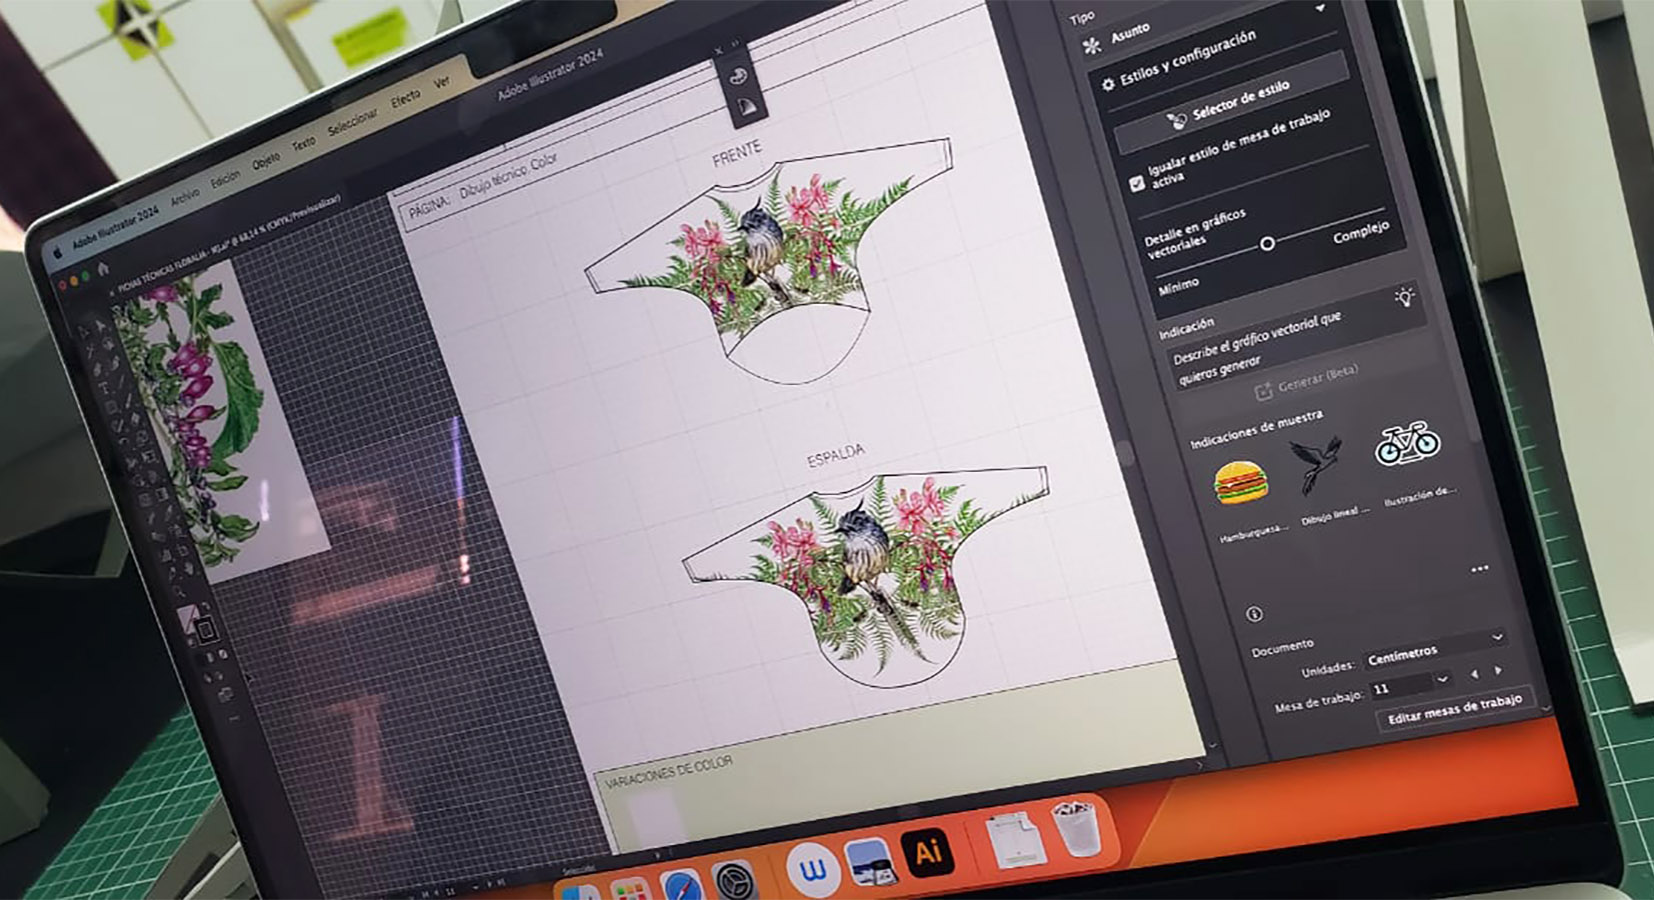Select the Type tool
Image resolution: width=1654 pixels, height=900 pixels.
coord(104,387)
